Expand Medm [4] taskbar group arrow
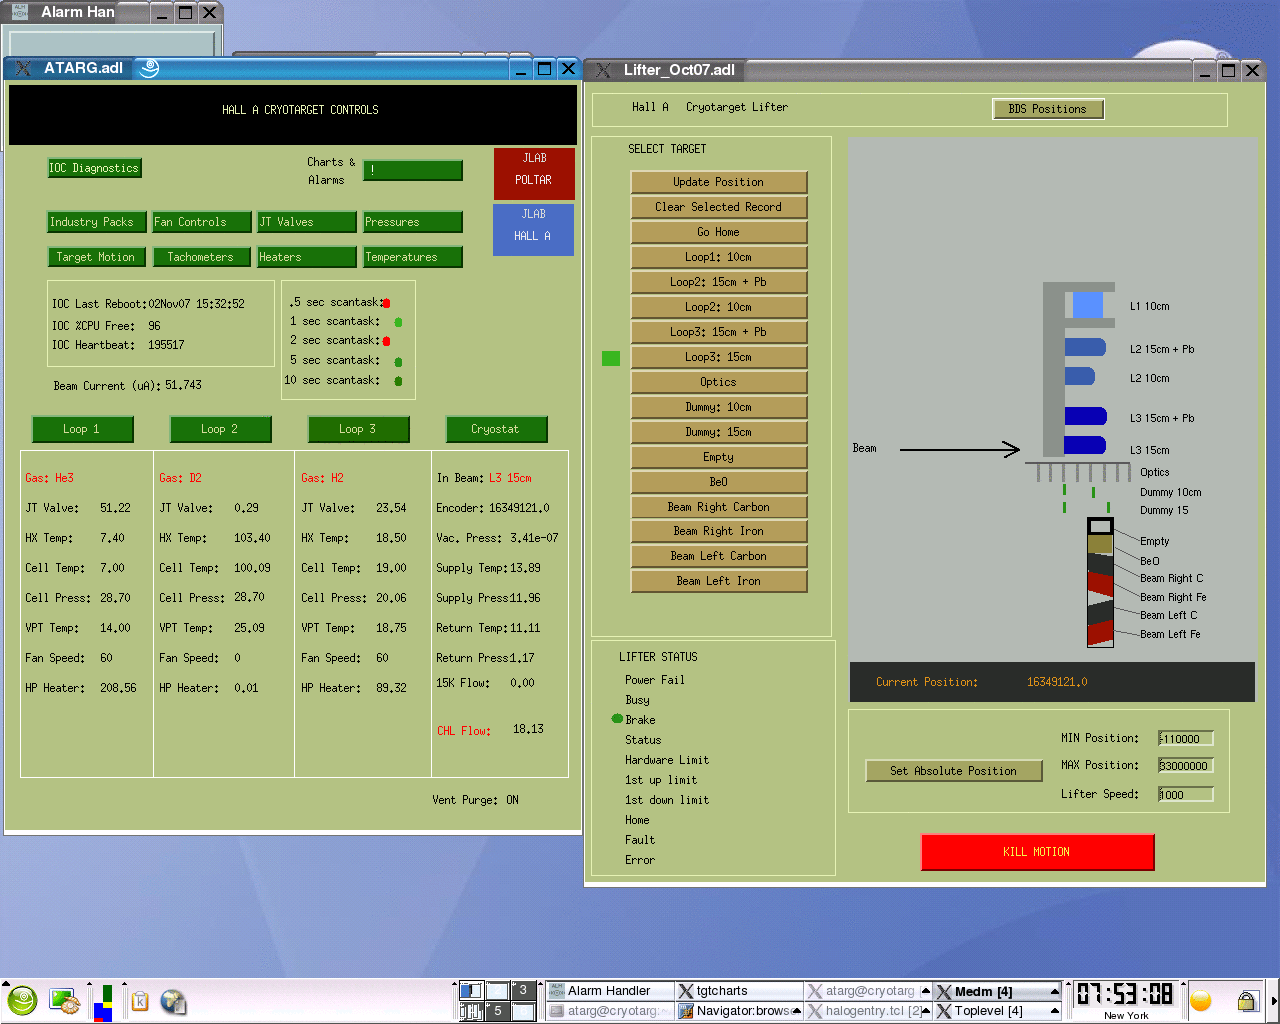 [1054, 991]
